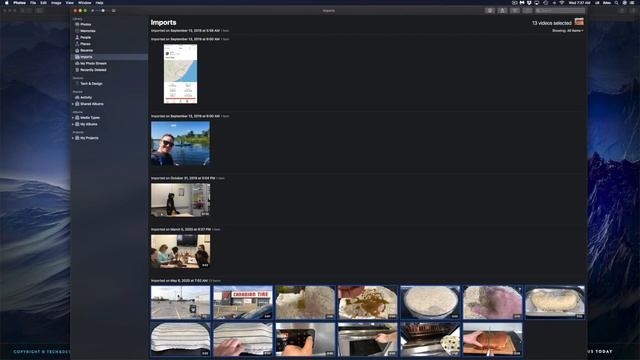Click the Wi-Fi icon in menu bar

pyautogui.click(x=562, y=3)
